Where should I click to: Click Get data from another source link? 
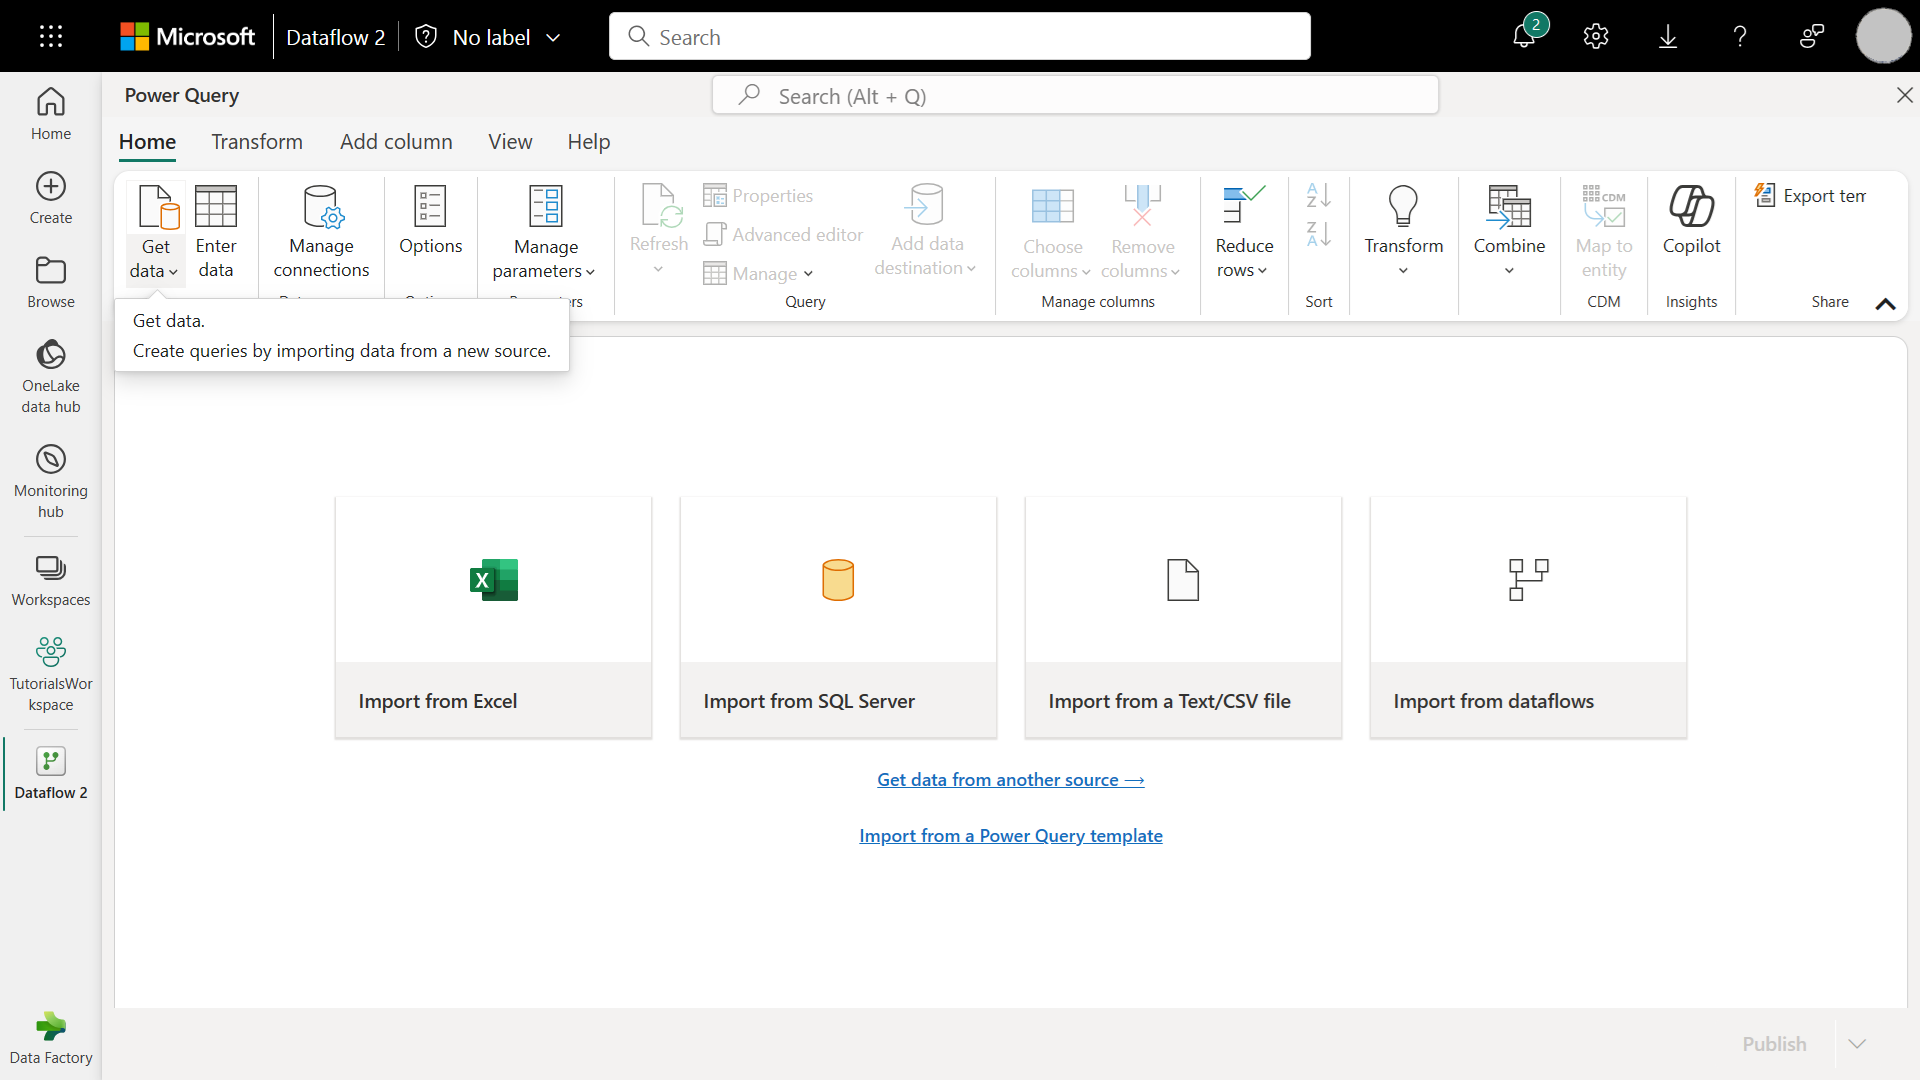[x=1010, y=780]
